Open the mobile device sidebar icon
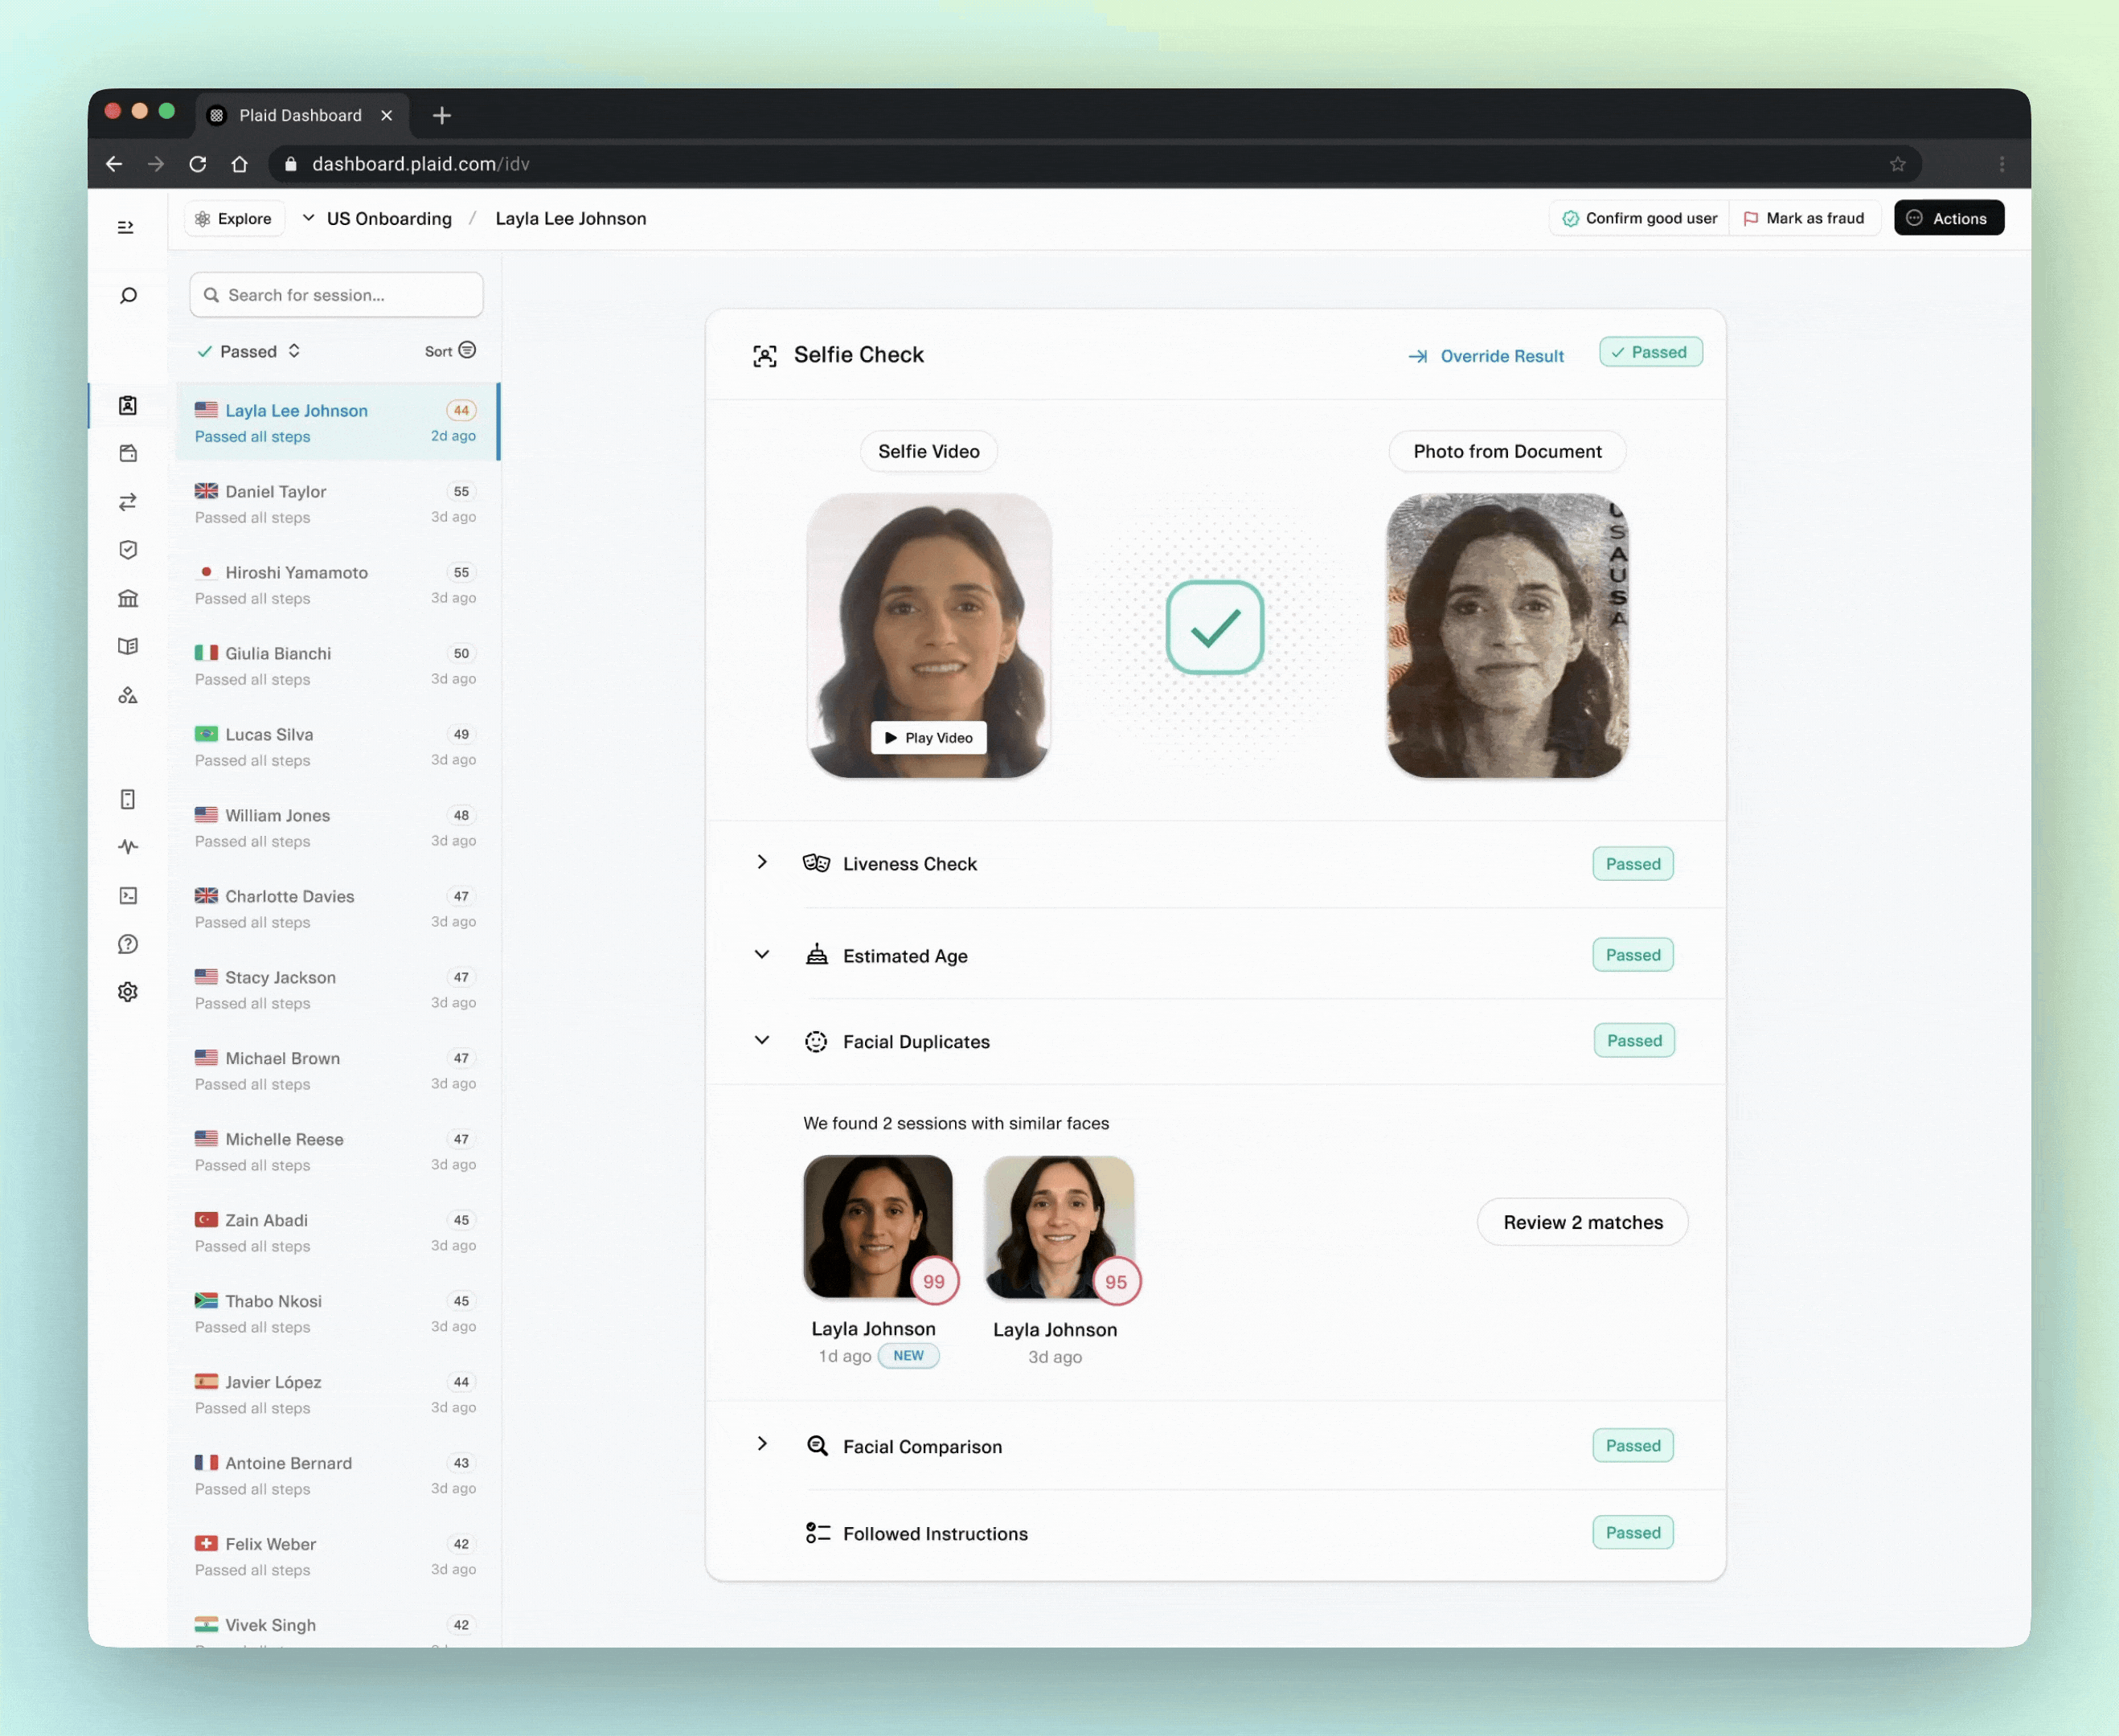 click(x=128, y=799)
